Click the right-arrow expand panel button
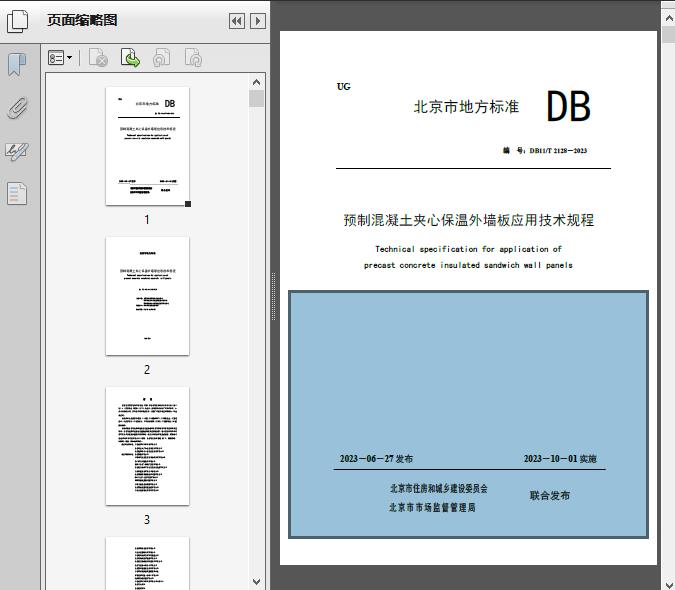 [x=258, y=21]
